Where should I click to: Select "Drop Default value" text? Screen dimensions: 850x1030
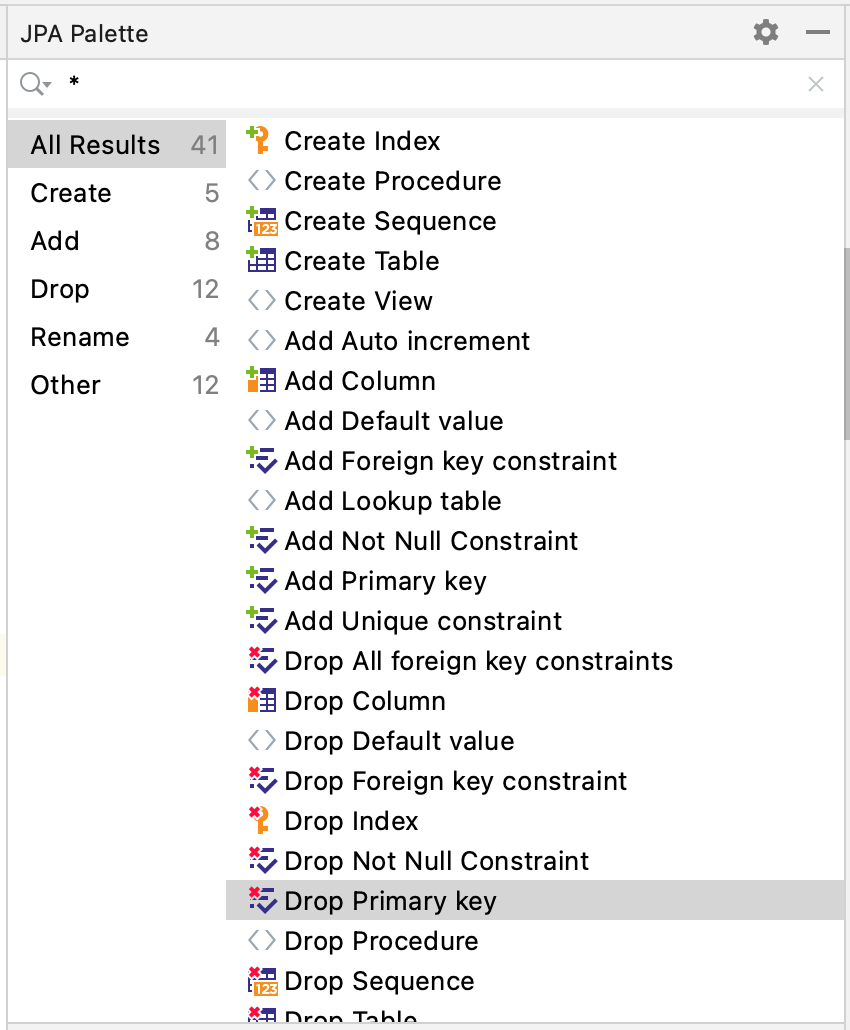tap(399, 742)
